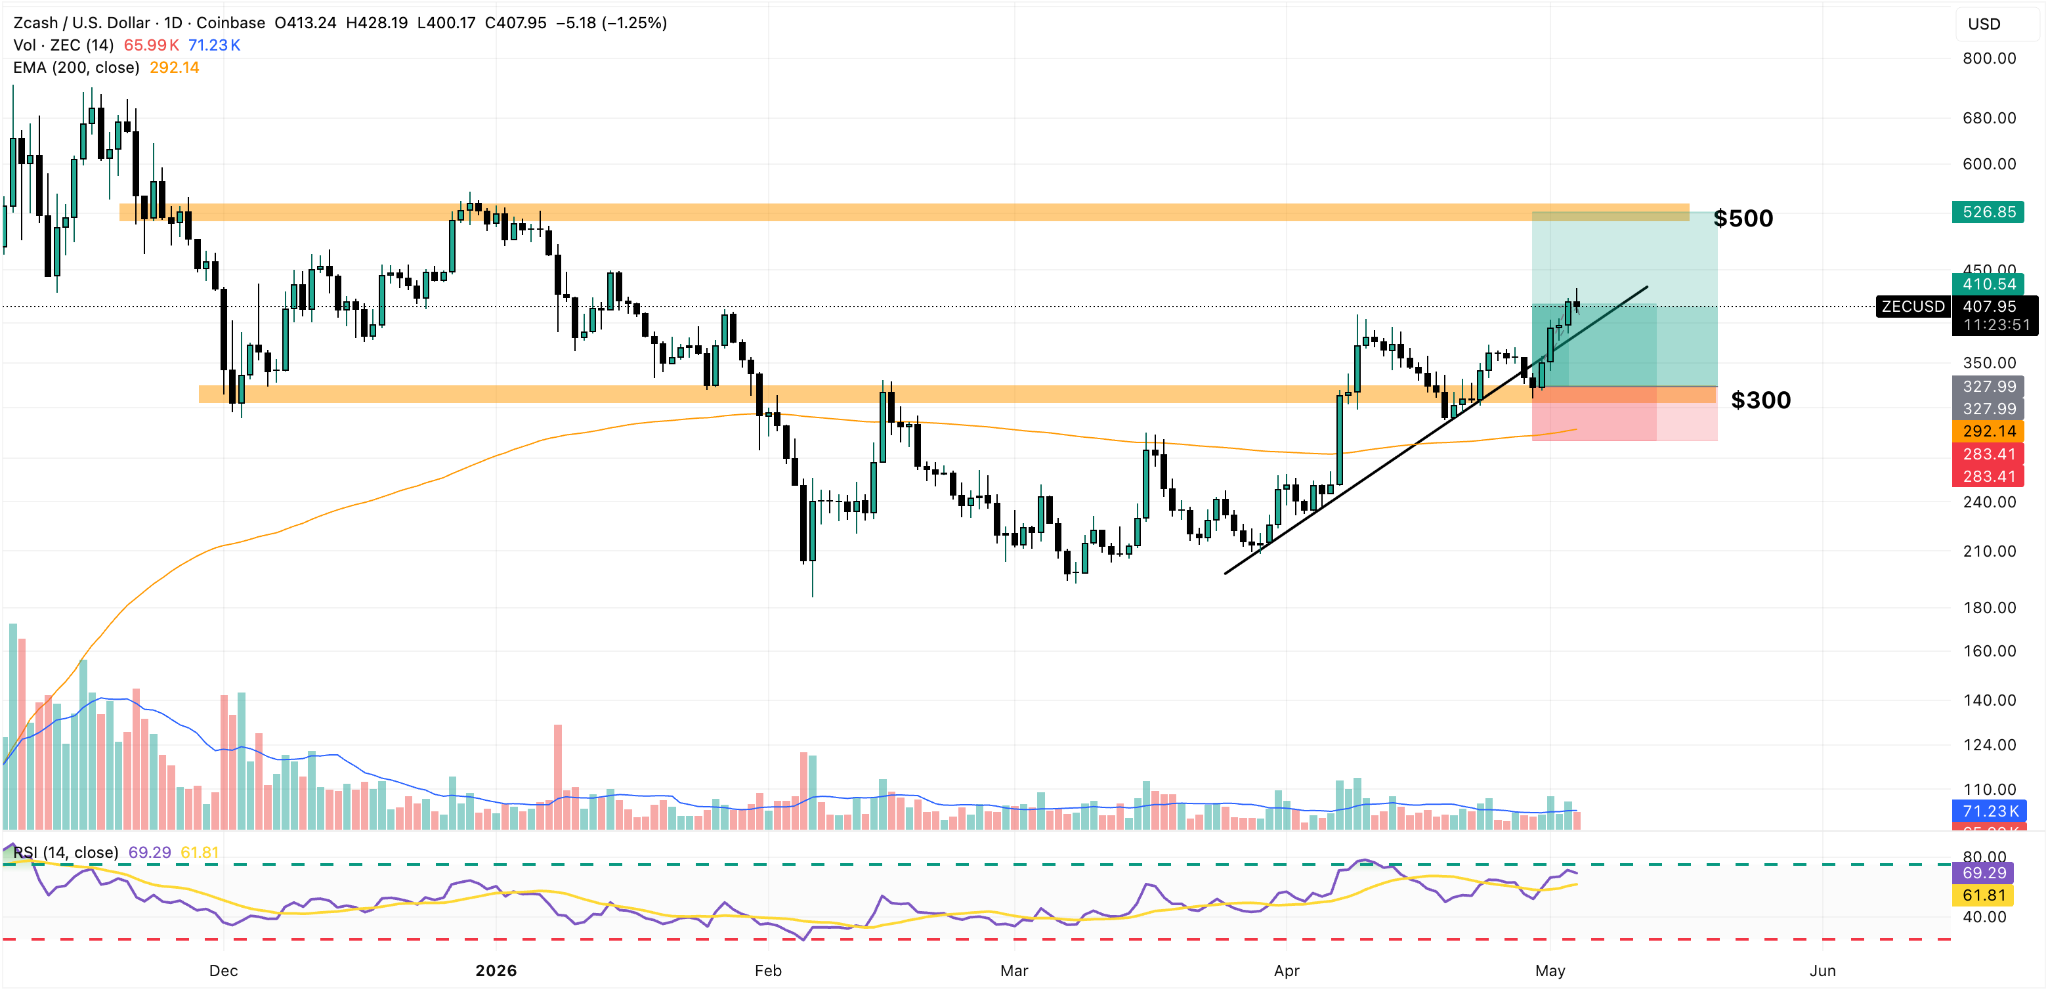Click the green dashed RSI overbought line
The width and height of the screenshot is (2048, 990).
click(975, 865)
